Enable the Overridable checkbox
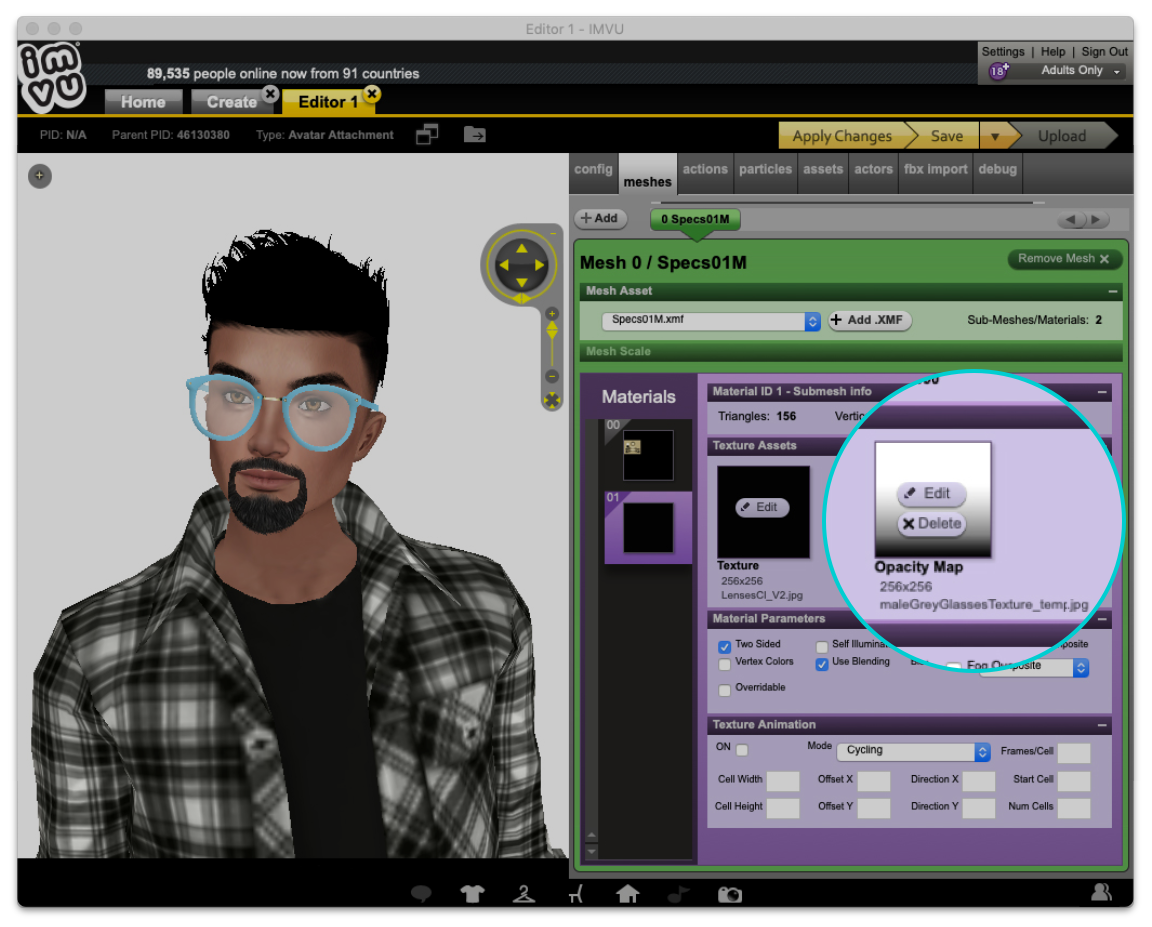Screen dimensions: 1152x927 tap(724, 690)
